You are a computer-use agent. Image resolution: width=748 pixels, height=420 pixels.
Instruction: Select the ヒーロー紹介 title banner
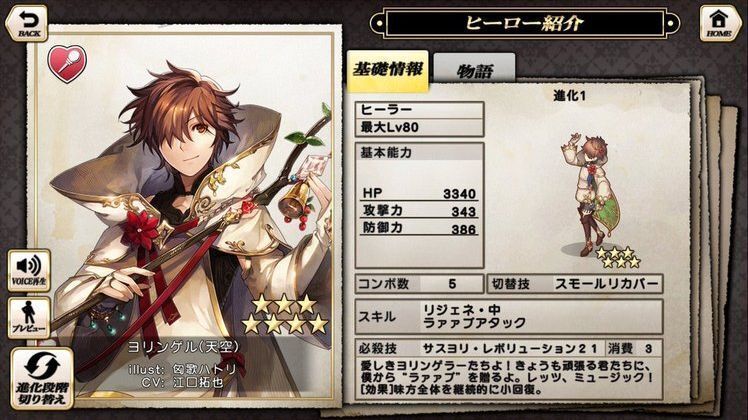point(525,22)
